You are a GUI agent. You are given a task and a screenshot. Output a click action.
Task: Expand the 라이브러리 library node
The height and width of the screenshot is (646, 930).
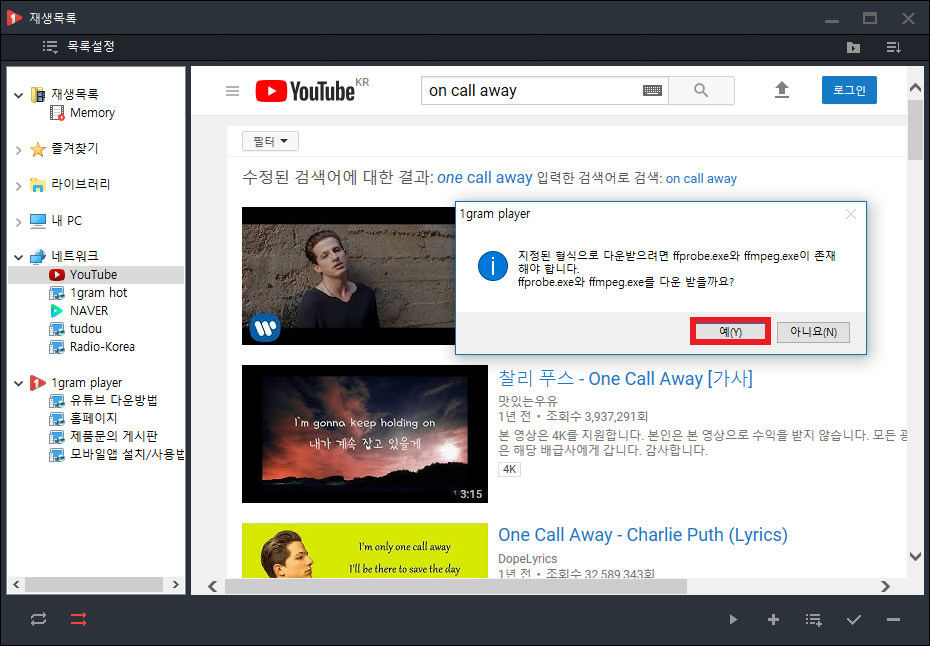pos(18,186)
